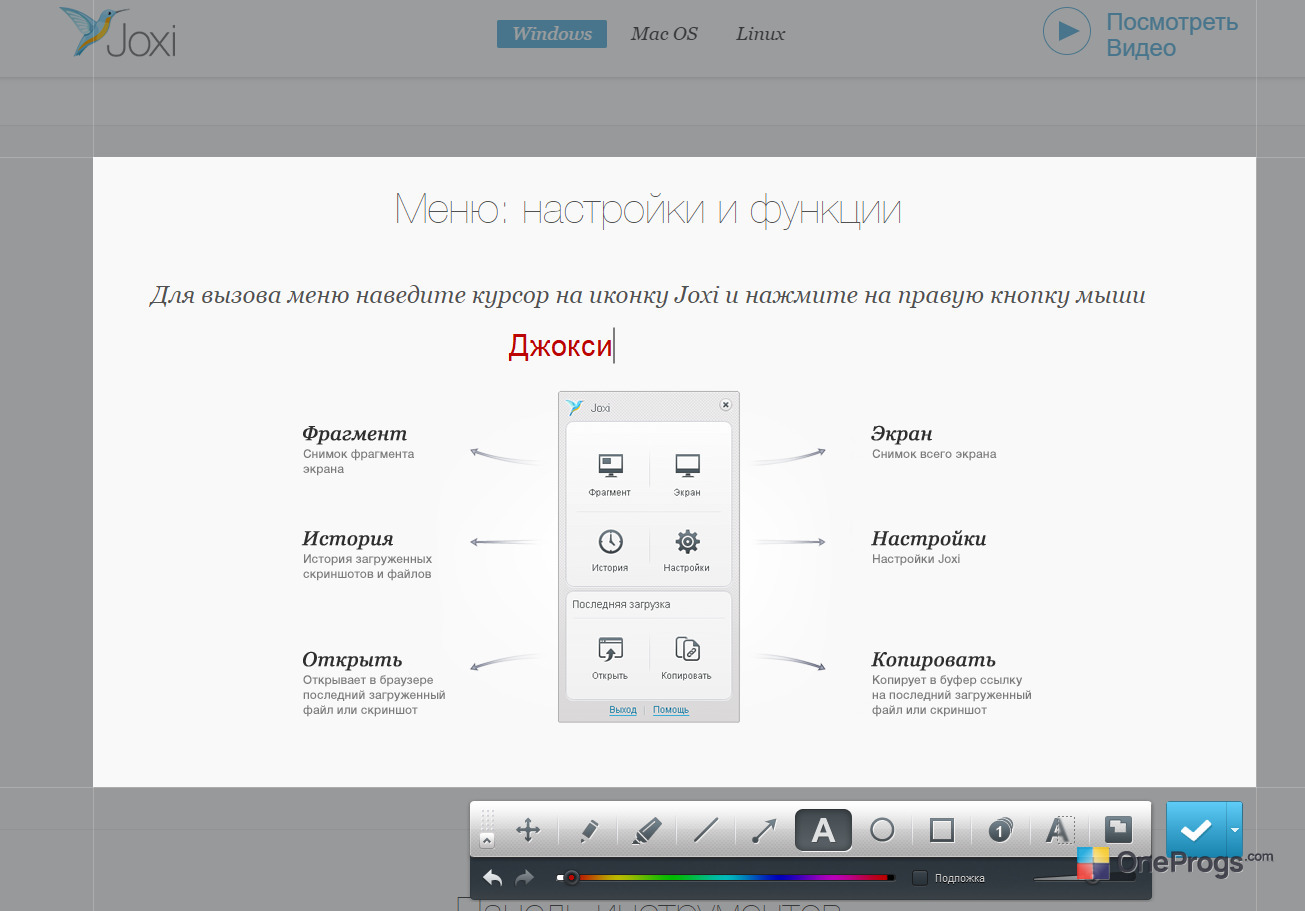Image resolution: width=1305 pixels, height=911 pixels.
Task: Select the numbered marker tool
Action: click(x=1000, y=830)
